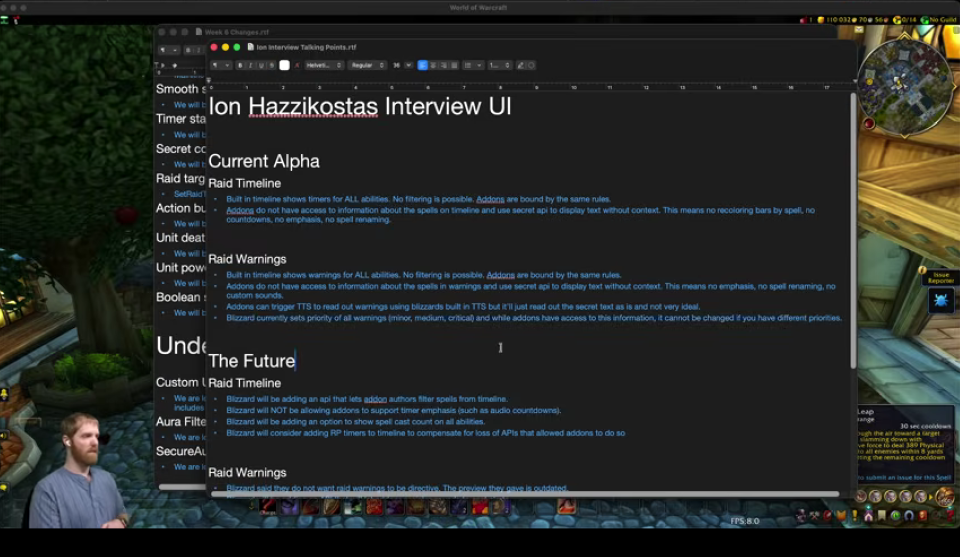Click the 'No Guild' indicator in top bar
960x557 pixels.
939,20
